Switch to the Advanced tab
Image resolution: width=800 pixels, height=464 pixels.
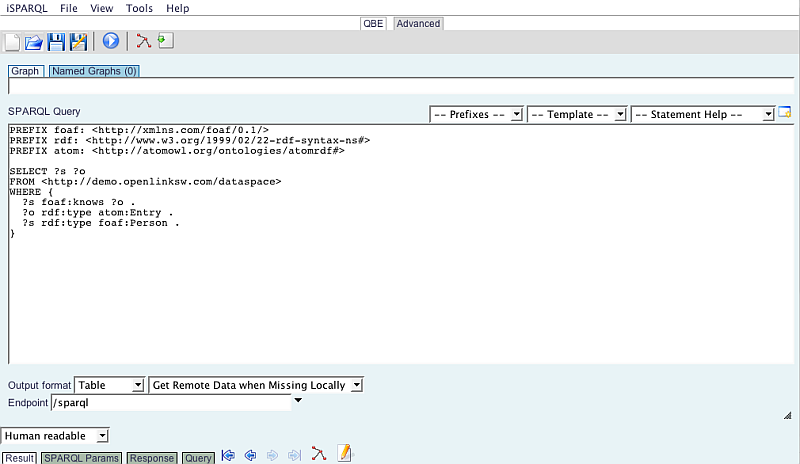click(418, 23)
